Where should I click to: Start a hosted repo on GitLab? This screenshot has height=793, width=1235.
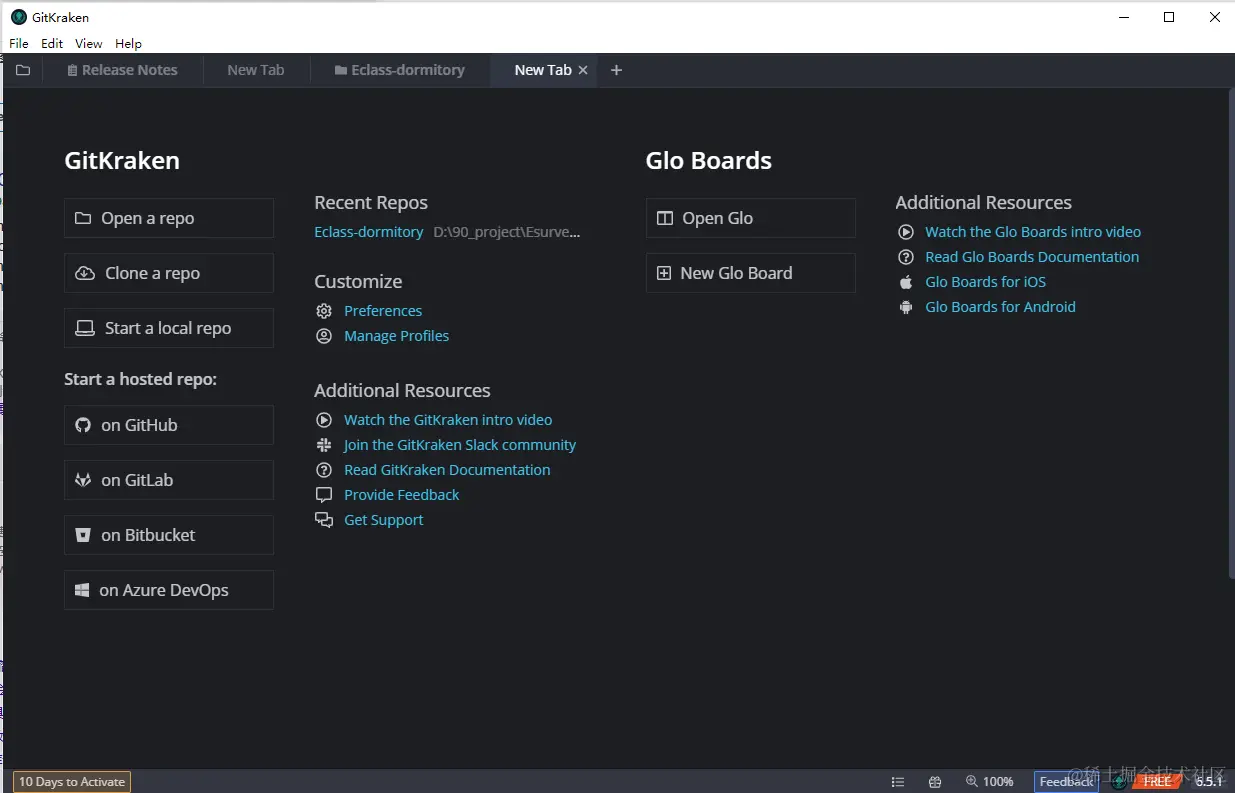click(169, 480)
